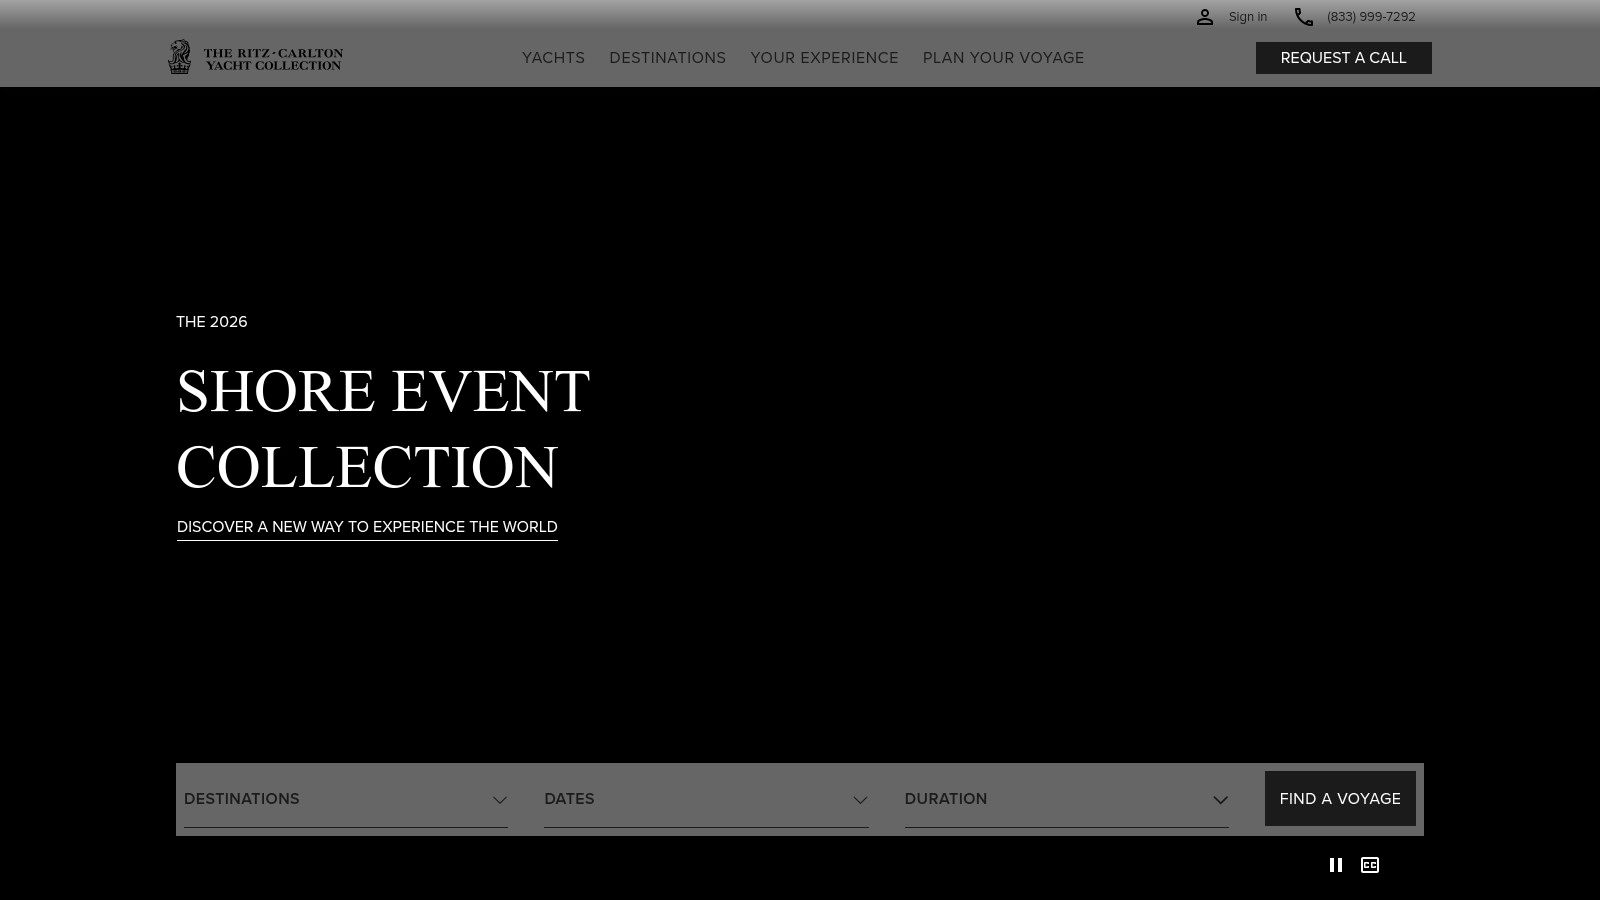Click the chevron arrow beside Destinations search field
This screenshot has height=900, width=1600.
pyautogui.click(x=500, y=800)
